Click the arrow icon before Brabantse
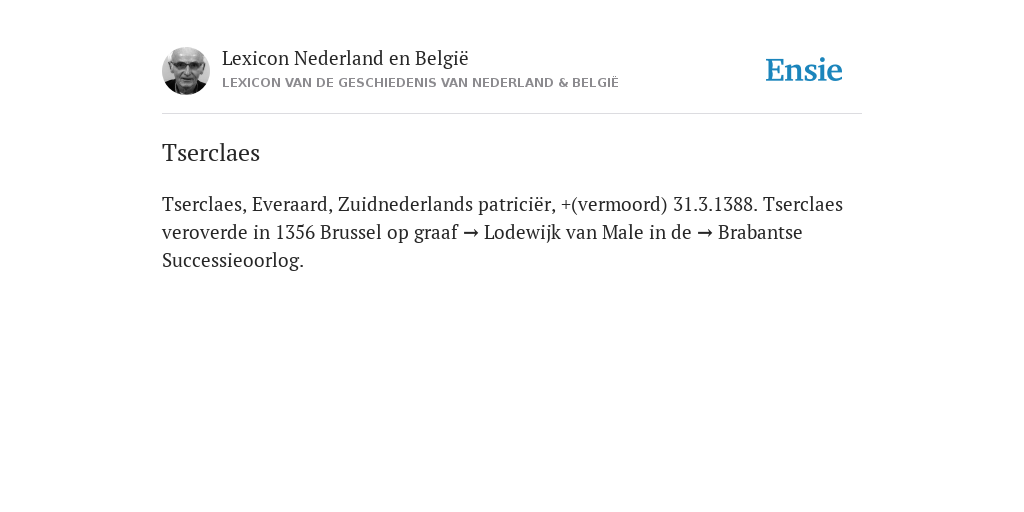The width and height of the screenshot is (1024, 512). [704, 233]
